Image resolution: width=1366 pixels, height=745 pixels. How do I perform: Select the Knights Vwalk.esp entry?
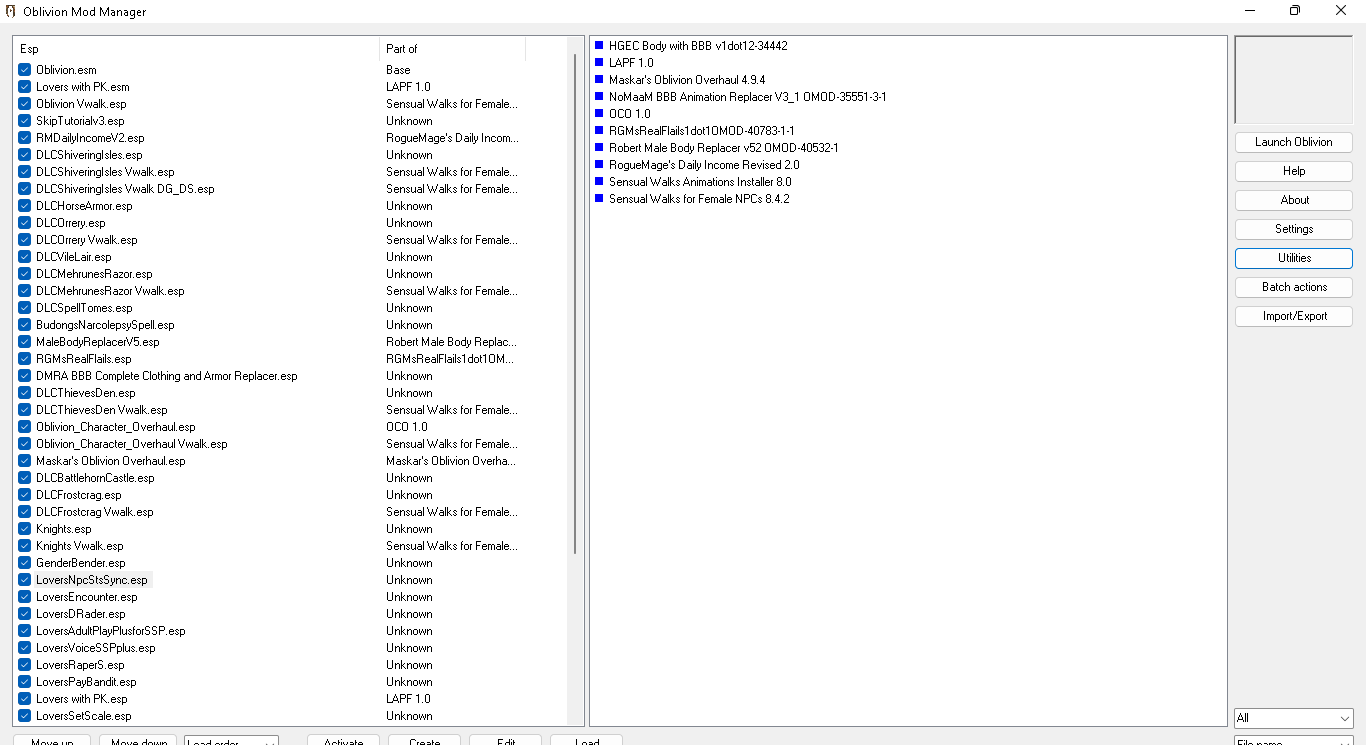pos(80,546)
